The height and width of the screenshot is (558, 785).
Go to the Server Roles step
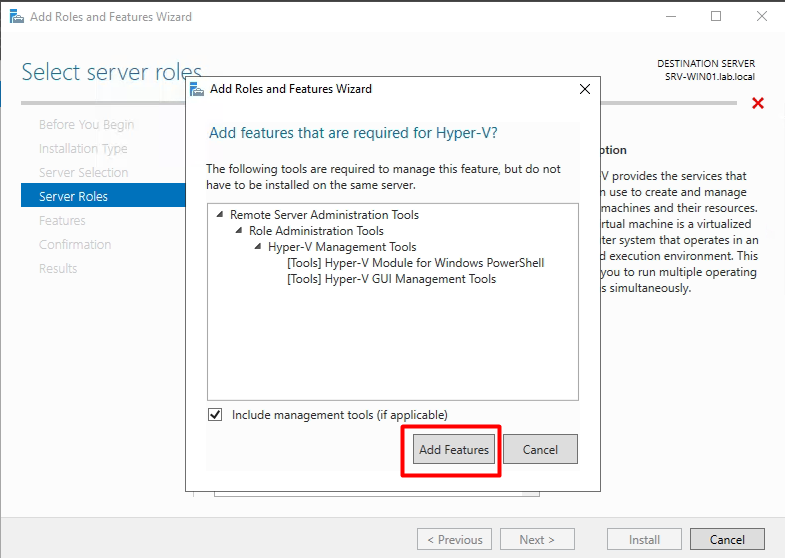point(73,196)
